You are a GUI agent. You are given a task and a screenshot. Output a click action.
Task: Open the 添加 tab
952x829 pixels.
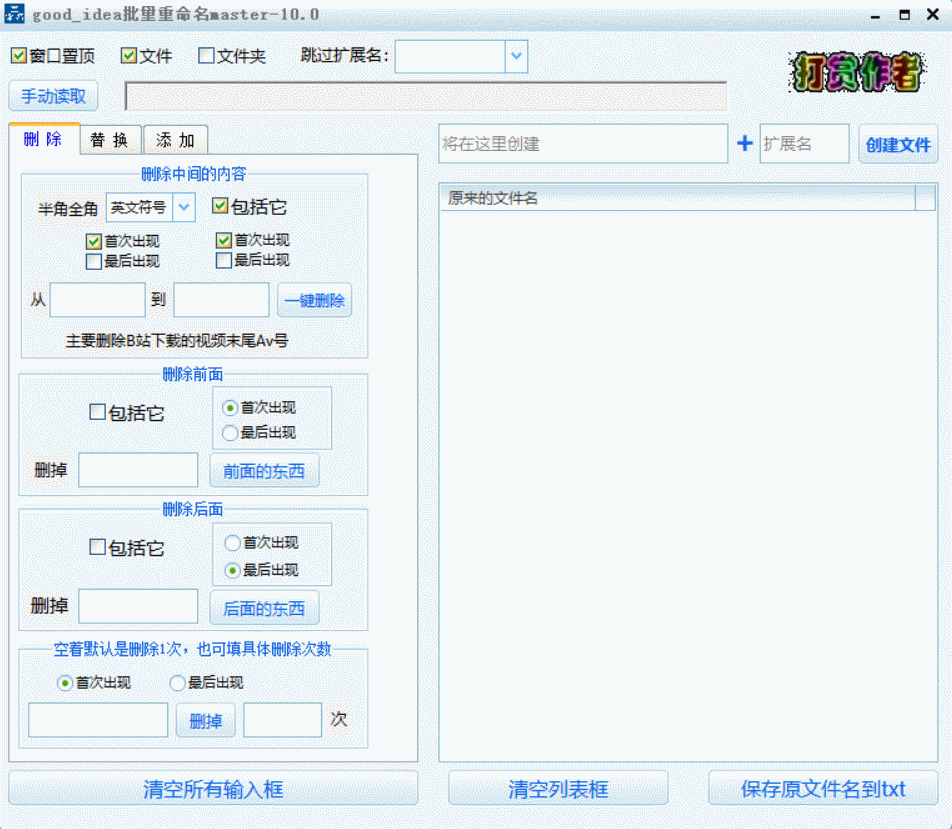(x=175, y=140)
